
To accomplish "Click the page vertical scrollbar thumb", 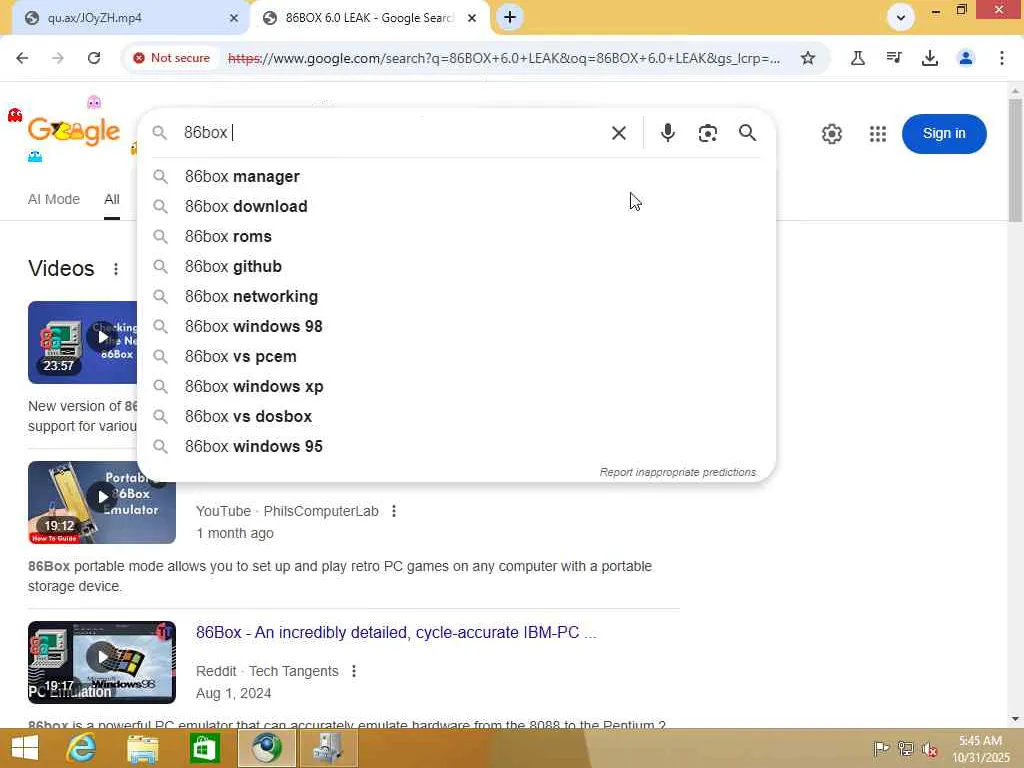I will click(x=1015, y=160).
